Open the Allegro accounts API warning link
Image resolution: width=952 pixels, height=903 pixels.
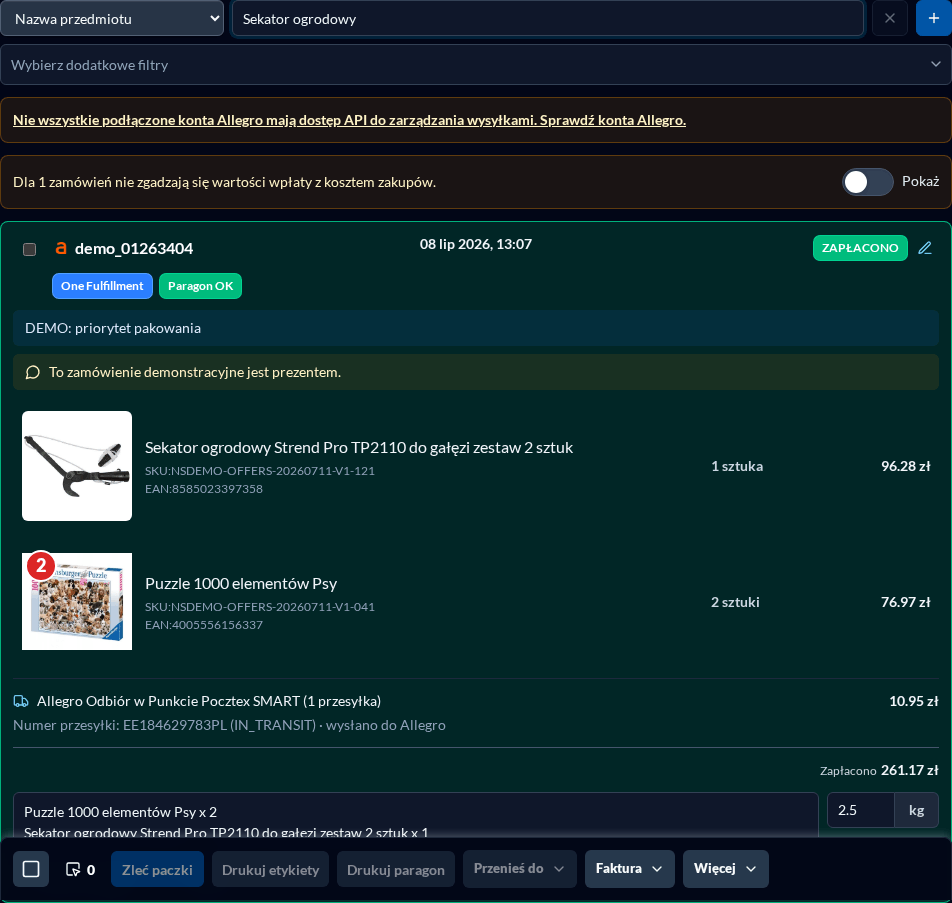[349, 120]
